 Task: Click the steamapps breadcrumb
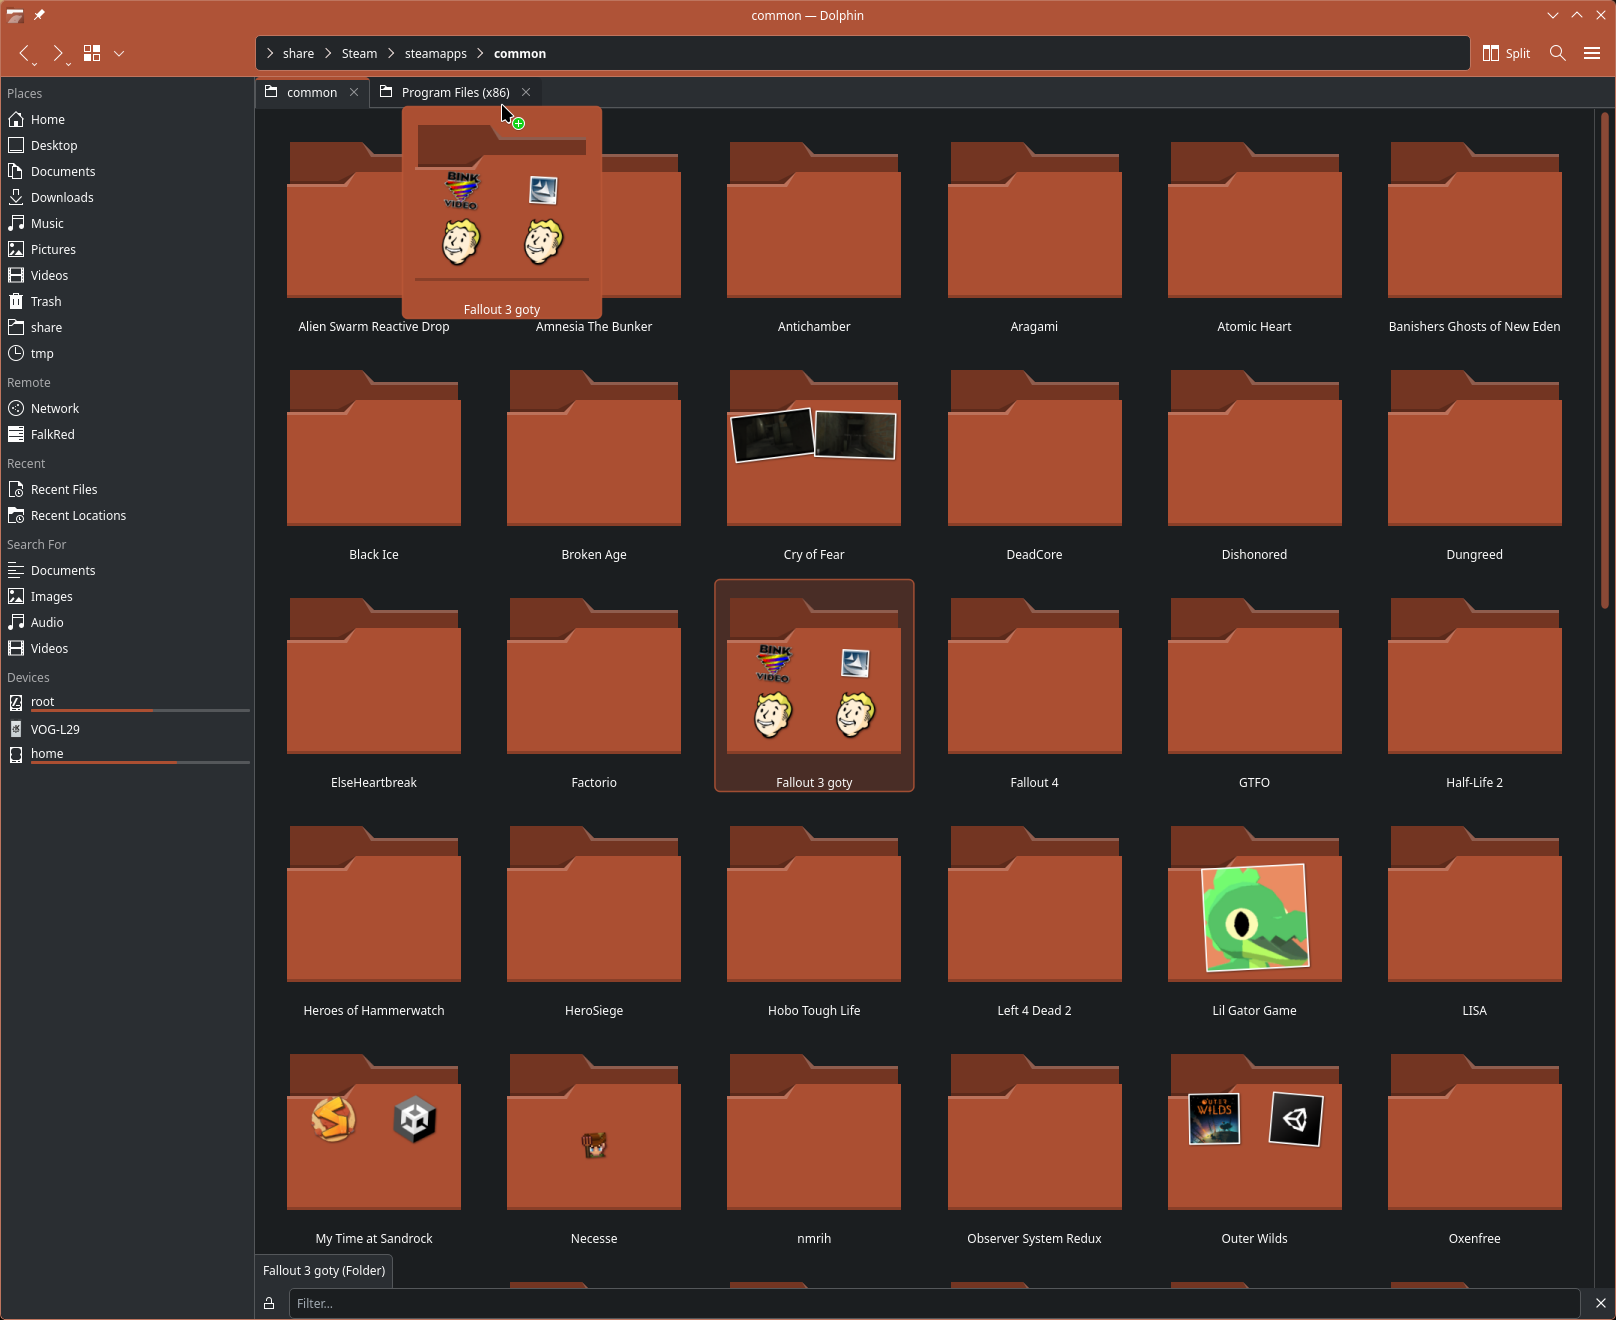tap(436, 54)
